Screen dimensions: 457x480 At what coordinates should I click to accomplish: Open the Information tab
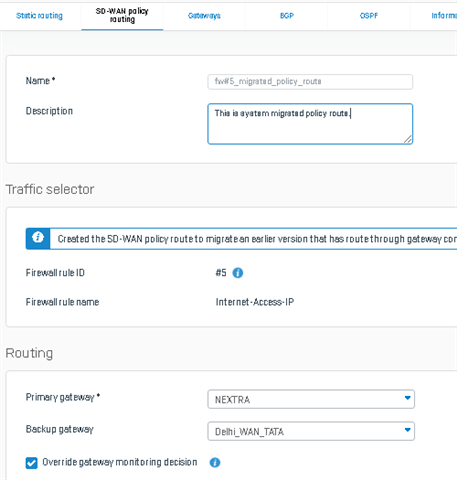(x=444, y=16)
